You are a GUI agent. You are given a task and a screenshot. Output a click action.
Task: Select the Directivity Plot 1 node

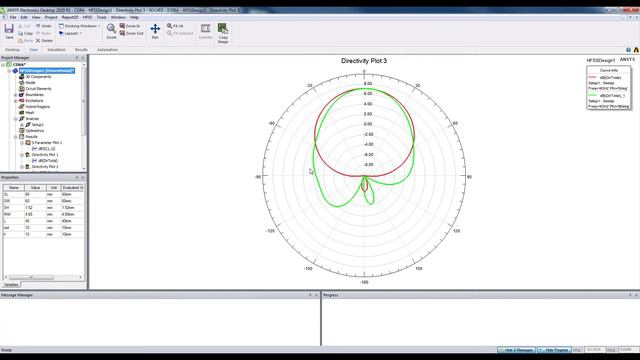(45, 155)
